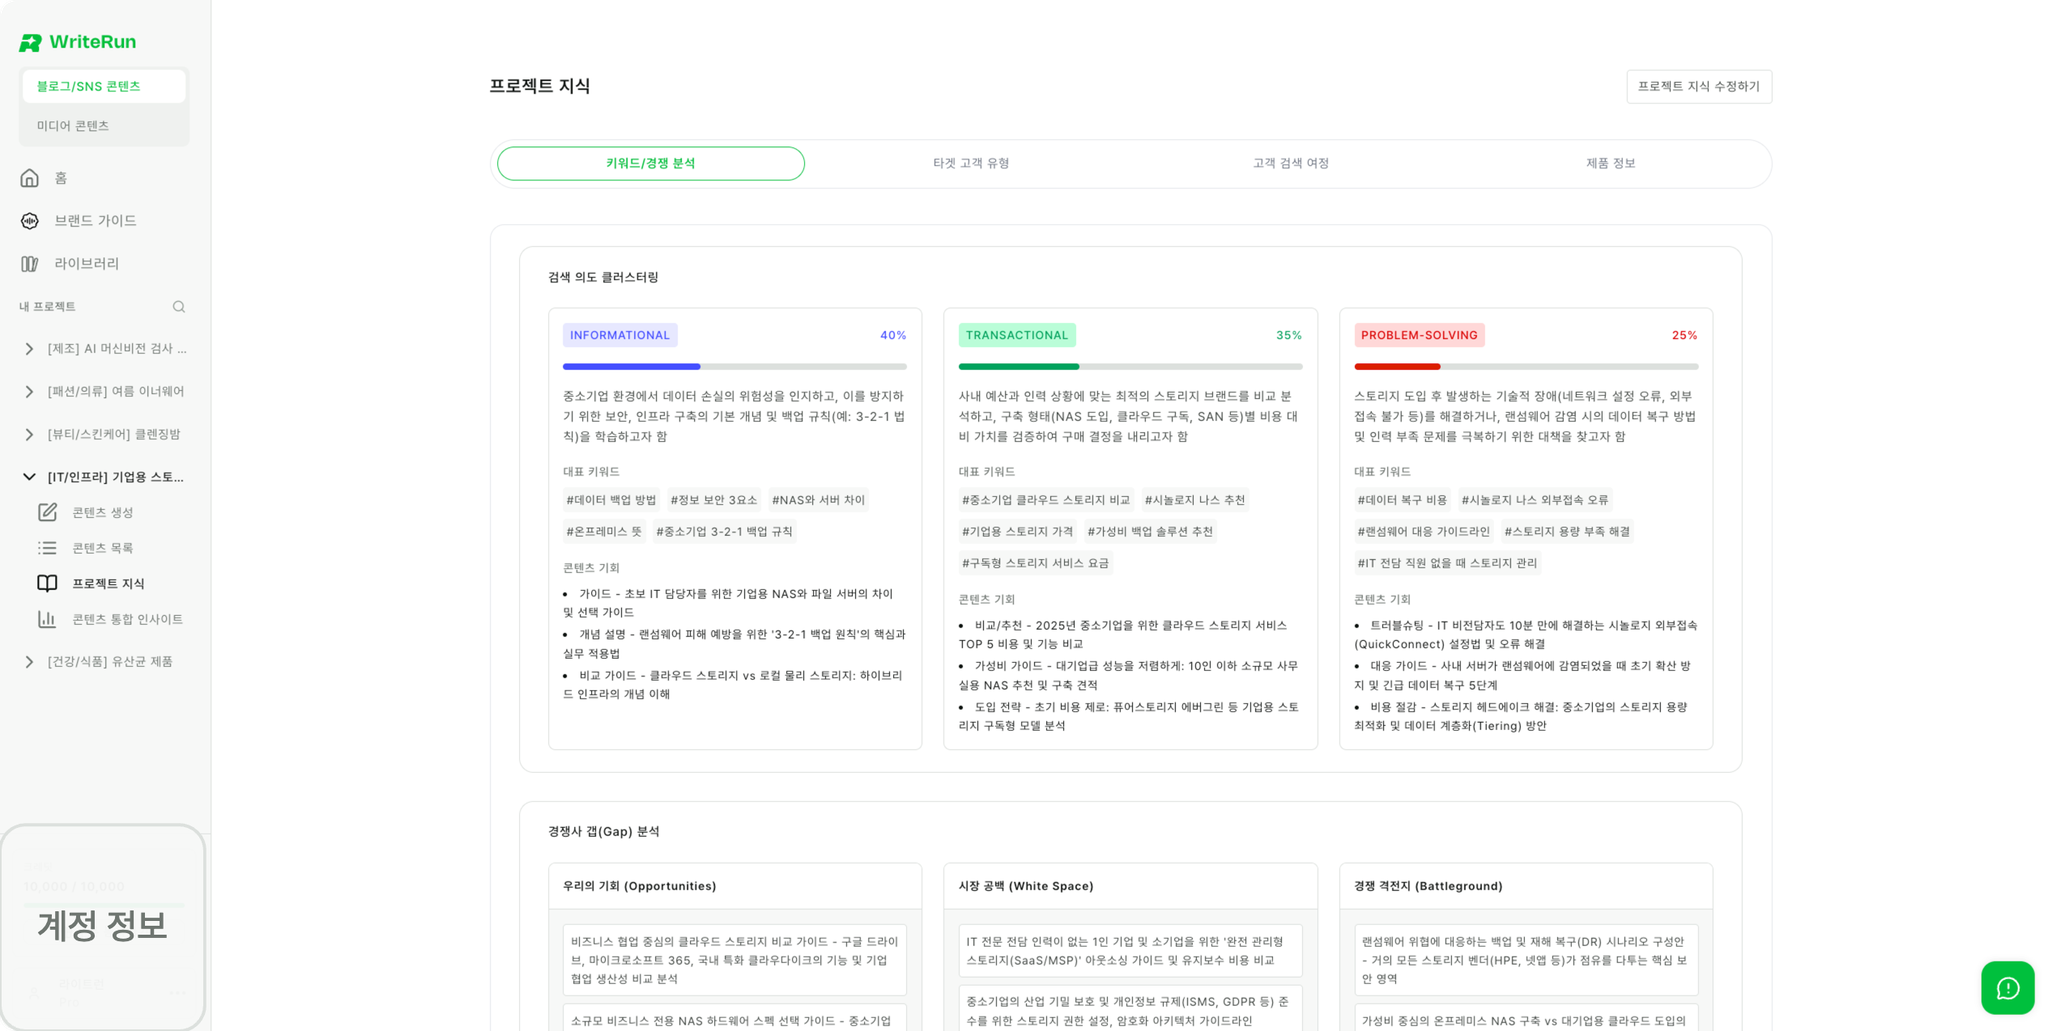Open the 계정 정보 account panel

click(x=103, y=926)
